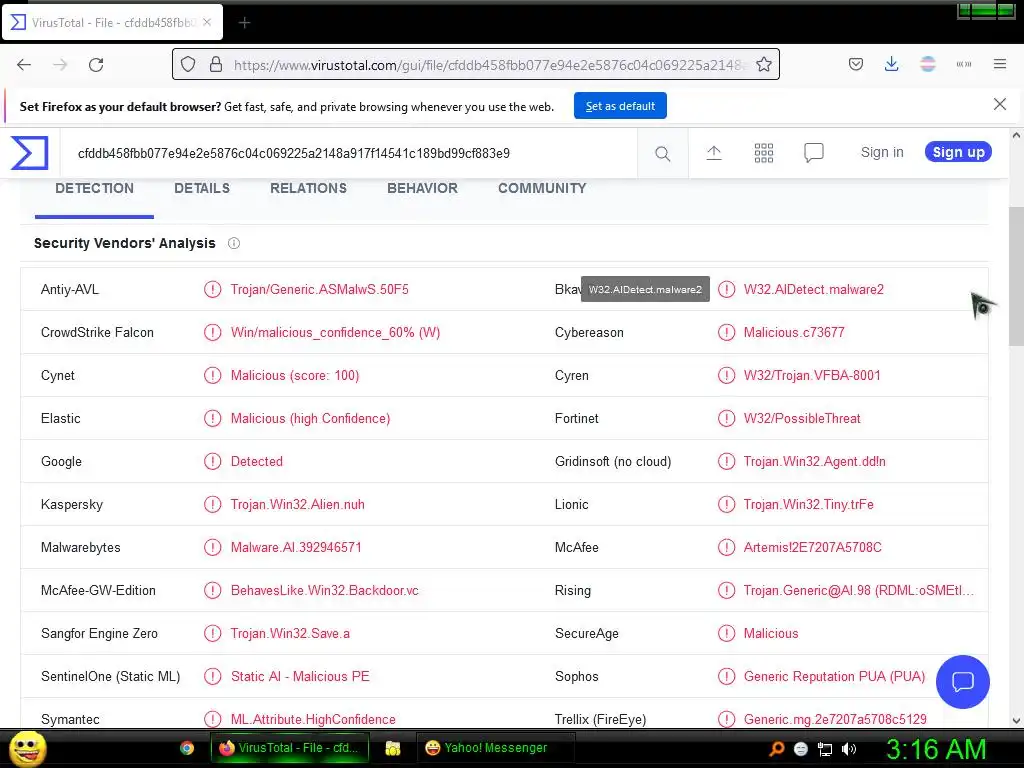Open the Firefox downloads icon
Viewport: 1024px width, 768px height.
click(891, 64)
